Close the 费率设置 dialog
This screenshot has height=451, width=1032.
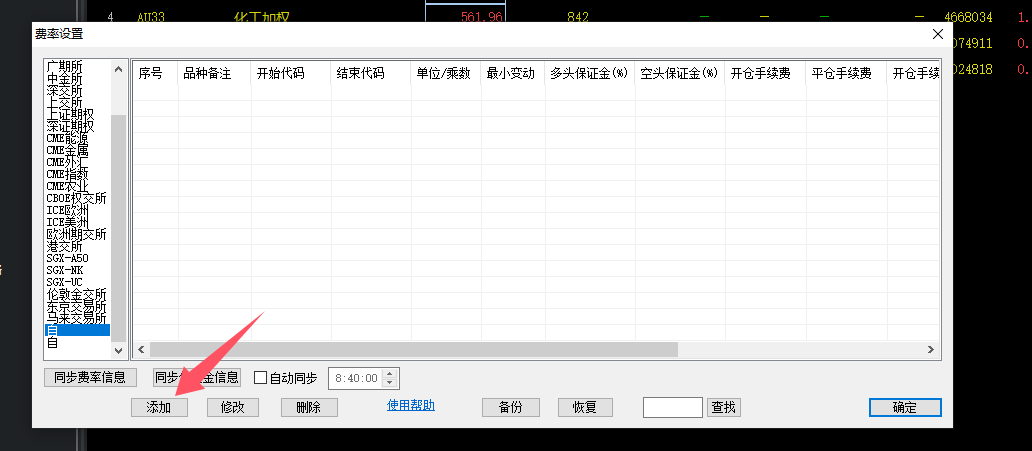tap(938, 34)
